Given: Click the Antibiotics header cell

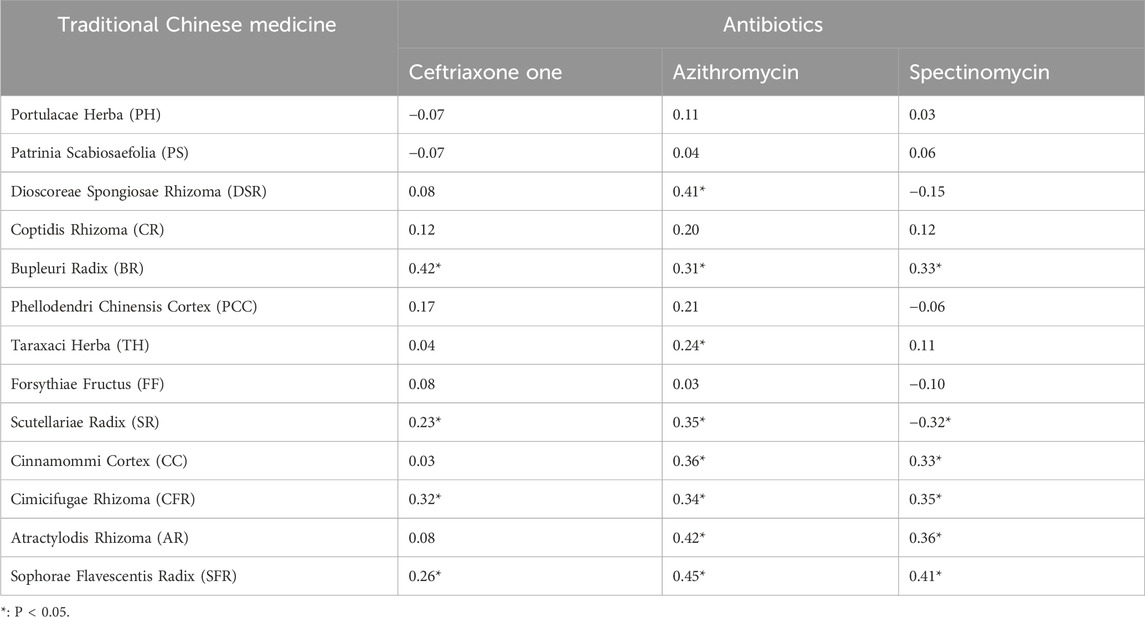Looking at the screenshot, I should click(x=770, y=25).
